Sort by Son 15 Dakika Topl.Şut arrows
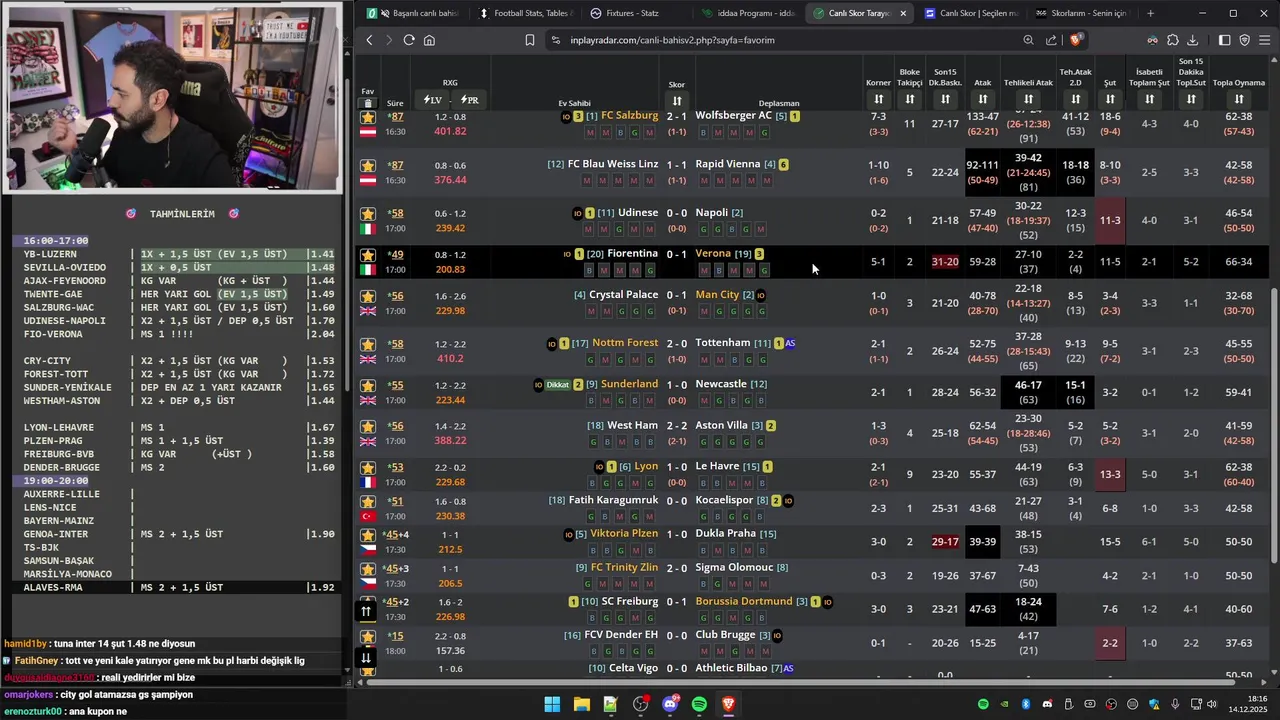1280x720 pixels. [1191, 99]
